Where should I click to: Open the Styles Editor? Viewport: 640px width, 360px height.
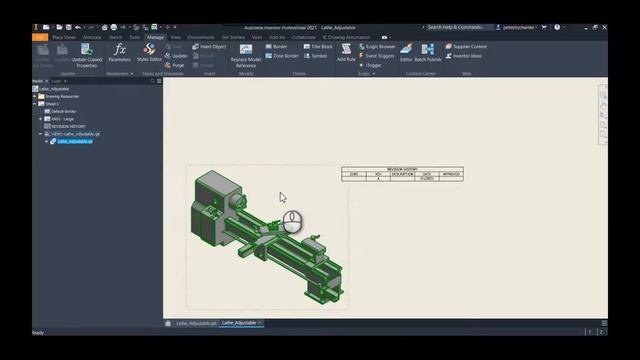coord(149,53)
